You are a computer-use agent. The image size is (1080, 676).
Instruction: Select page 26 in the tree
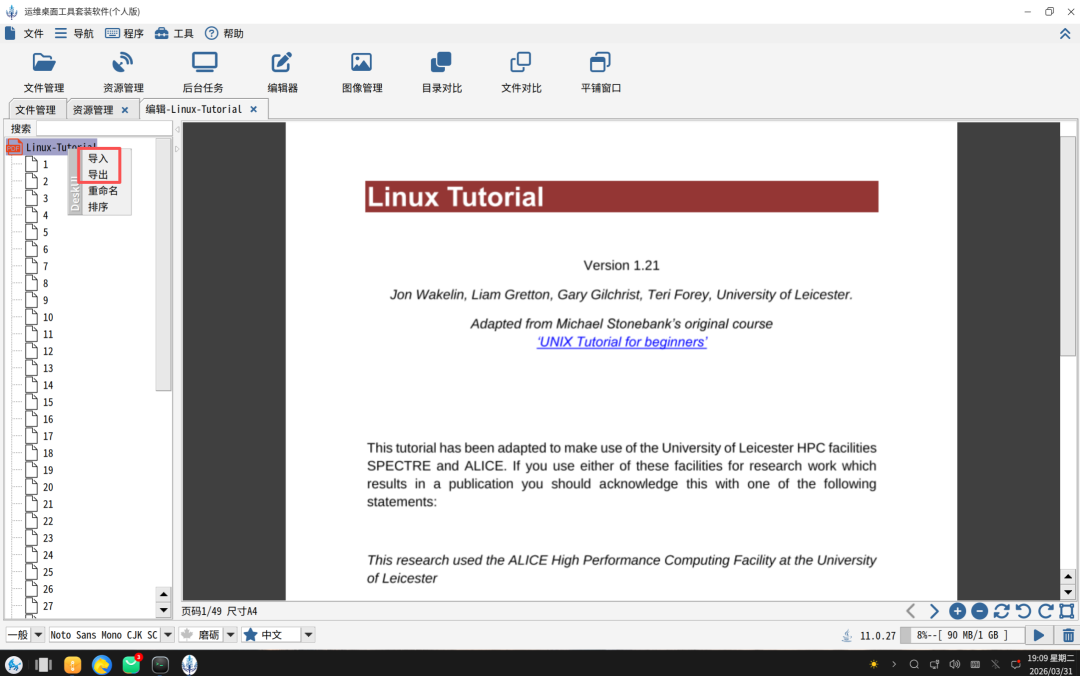(x=40, y=589)
